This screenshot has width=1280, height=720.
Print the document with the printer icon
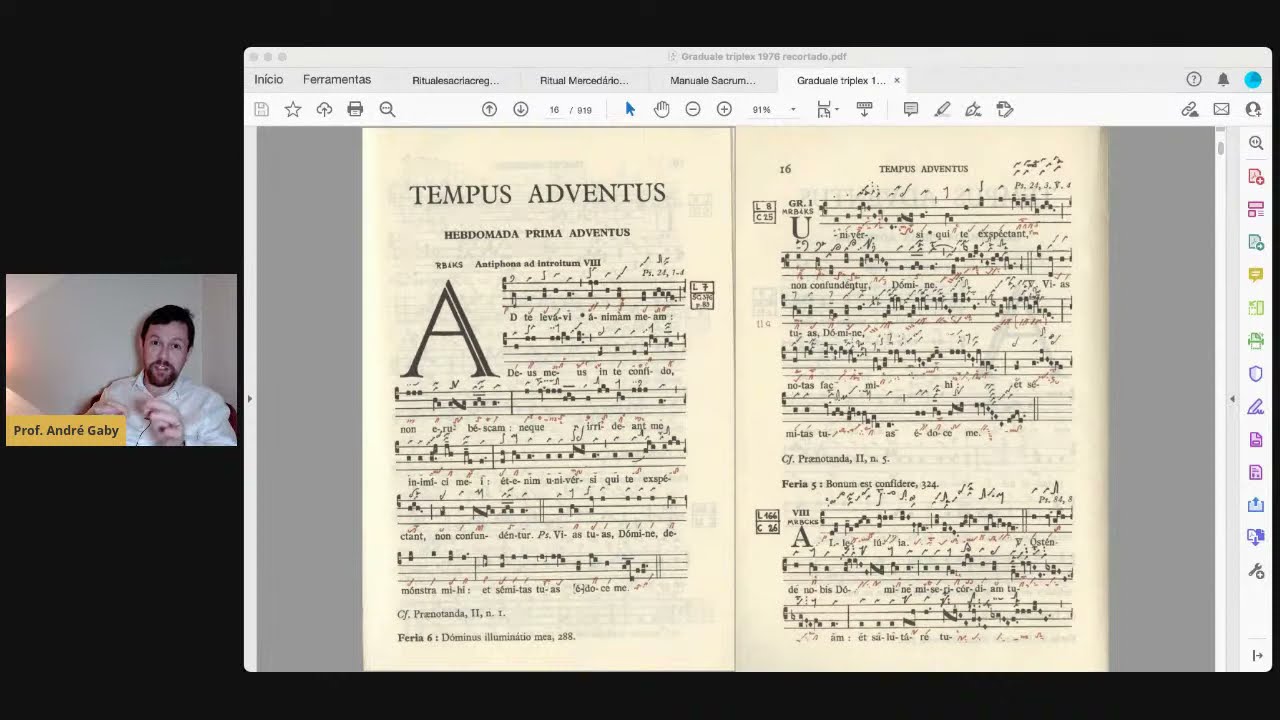click(x=355, y=109)
